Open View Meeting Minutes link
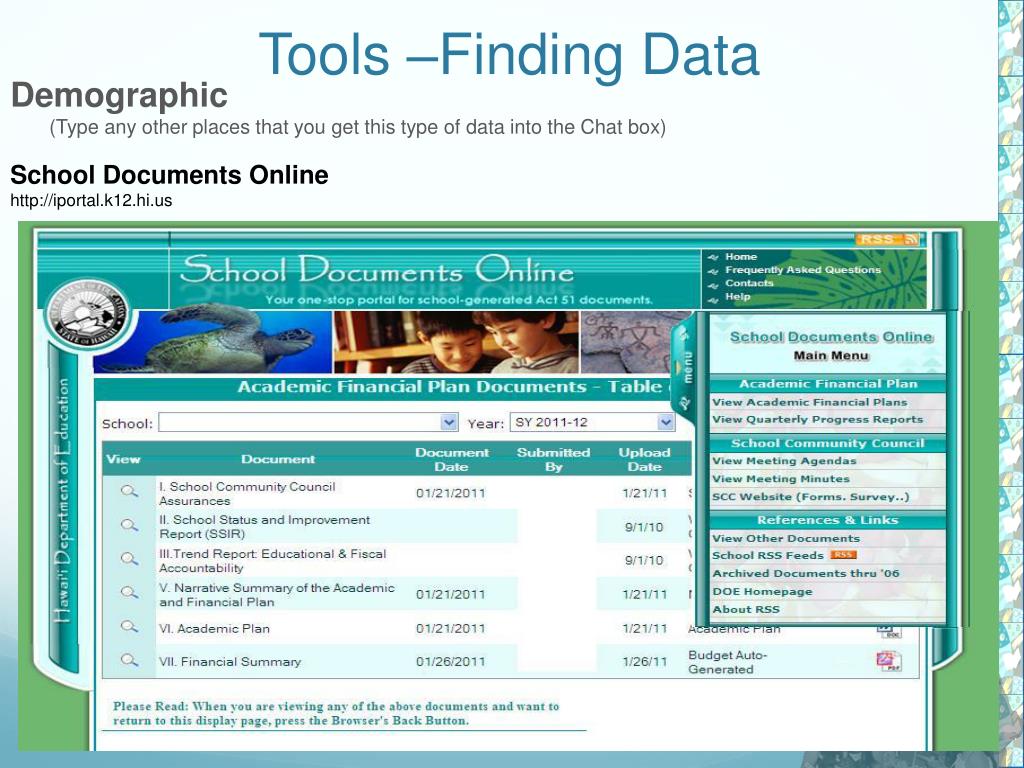1024x768 pixels. point(780,479)
